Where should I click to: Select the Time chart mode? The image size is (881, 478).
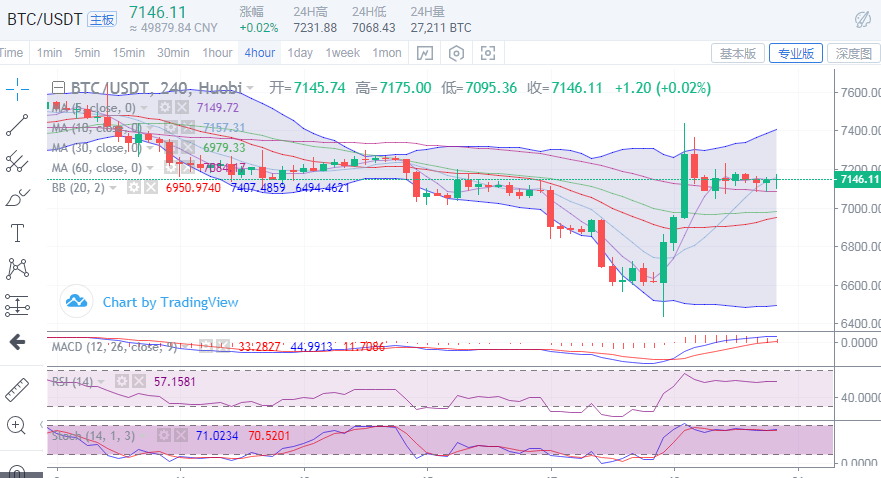[x=11, y=53]
